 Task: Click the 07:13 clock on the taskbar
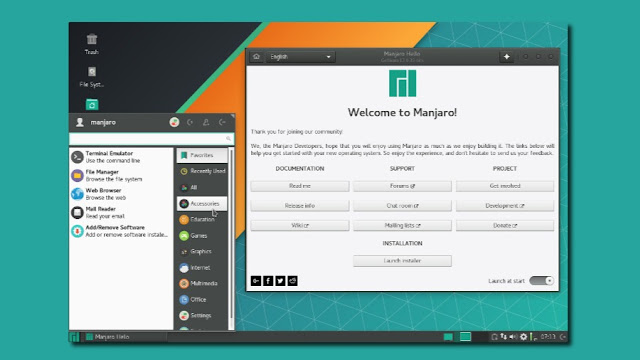coord(548,337)
